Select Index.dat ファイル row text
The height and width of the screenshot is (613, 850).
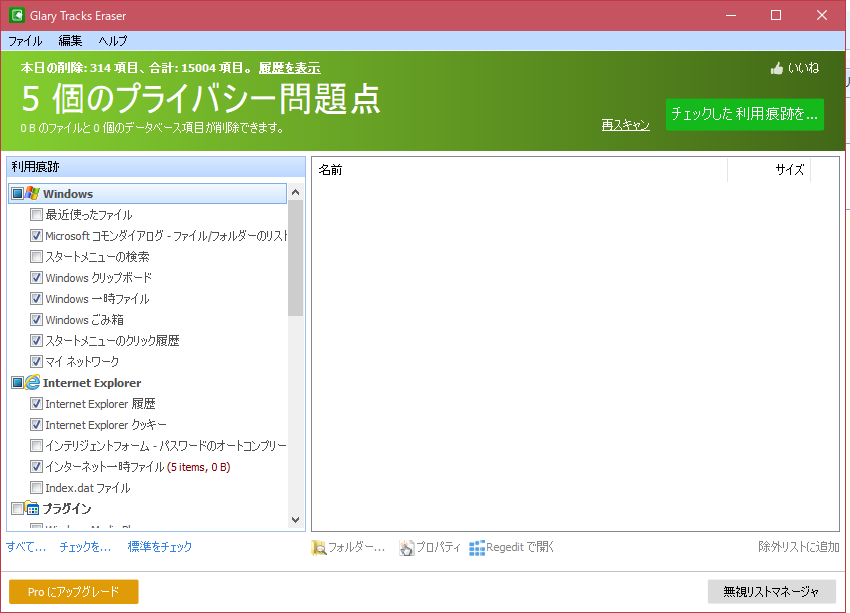[x=88, y=488]
